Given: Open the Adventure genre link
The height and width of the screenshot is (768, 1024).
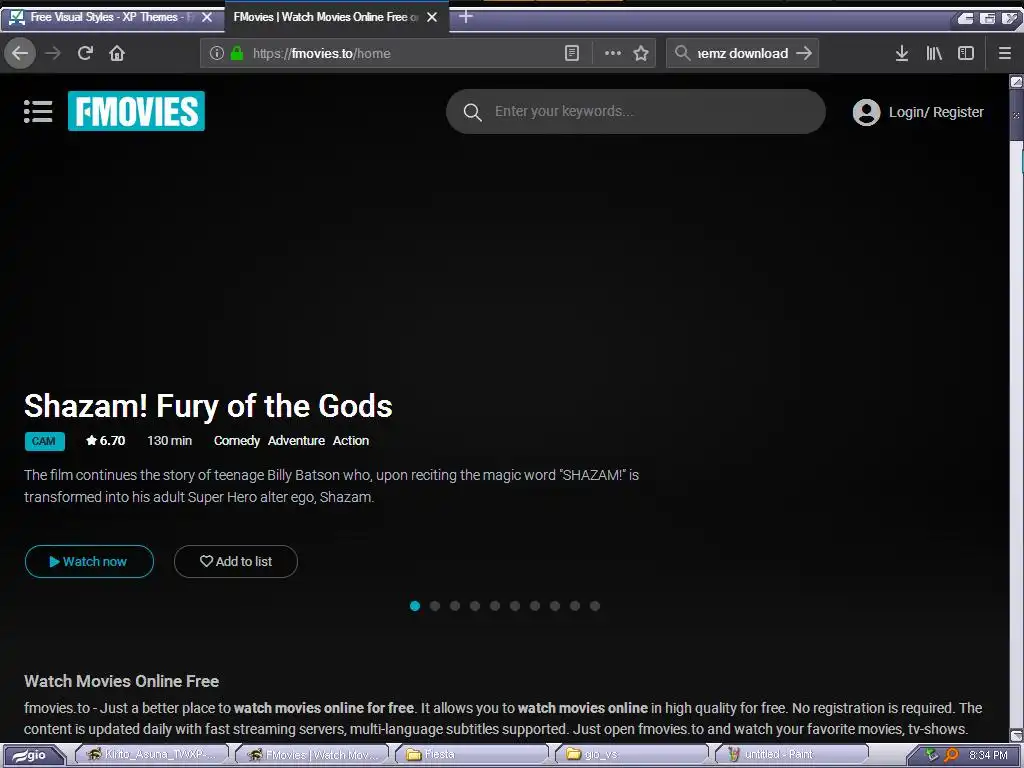Looking at the screenshot, I should coord(296,441).
